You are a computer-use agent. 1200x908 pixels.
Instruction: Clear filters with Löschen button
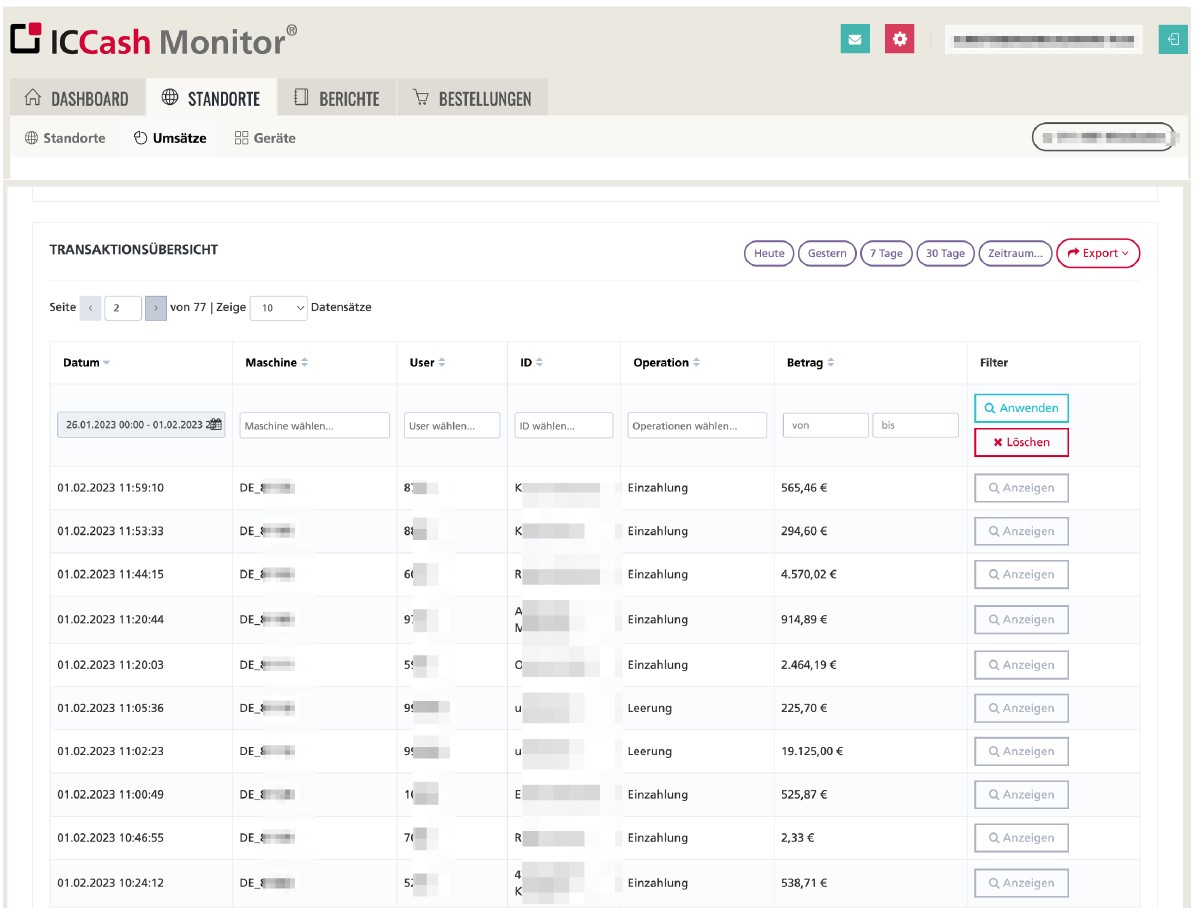1021,442
